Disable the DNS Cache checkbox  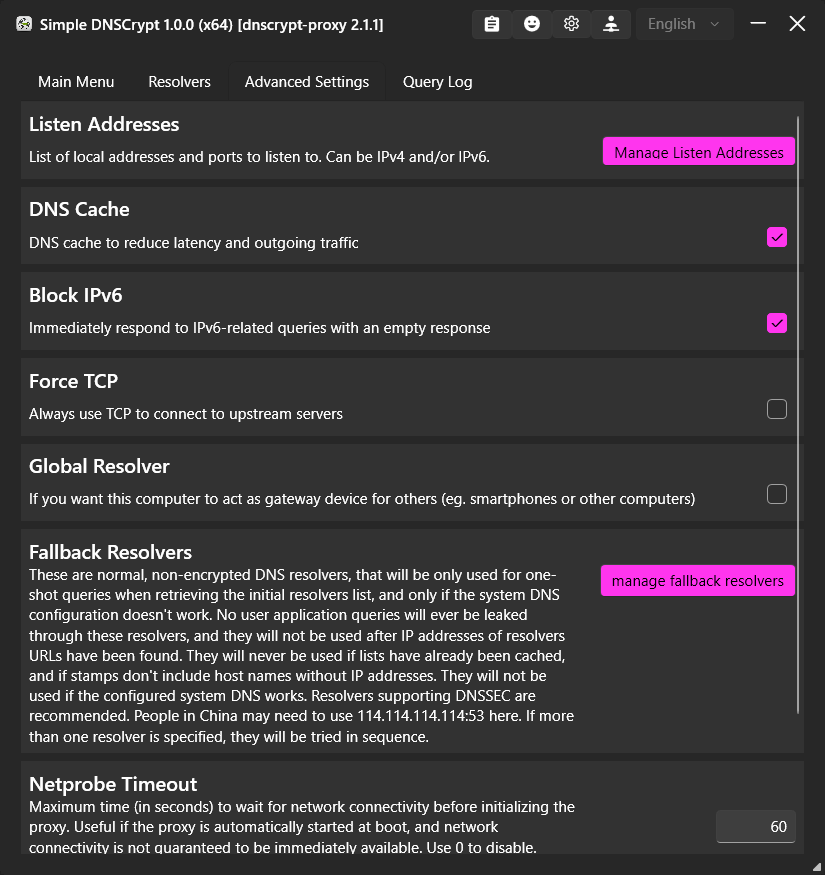pyautogui.click(x=776, y=237)
